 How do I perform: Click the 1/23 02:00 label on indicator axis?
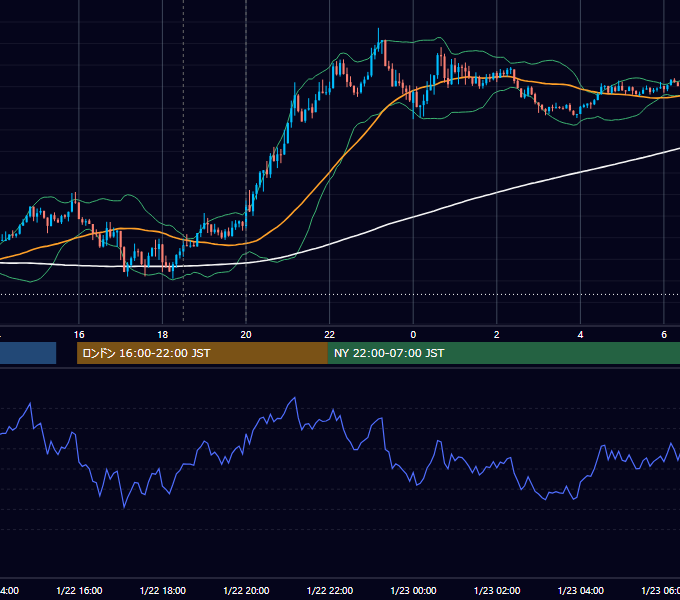(x=497, y=590)
